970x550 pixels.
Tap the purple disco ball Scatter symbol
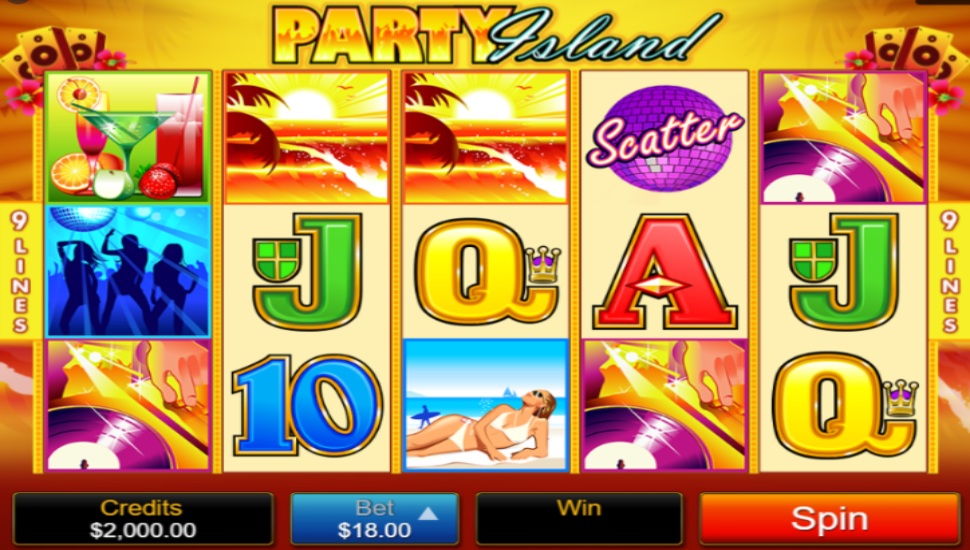[665, 137]
